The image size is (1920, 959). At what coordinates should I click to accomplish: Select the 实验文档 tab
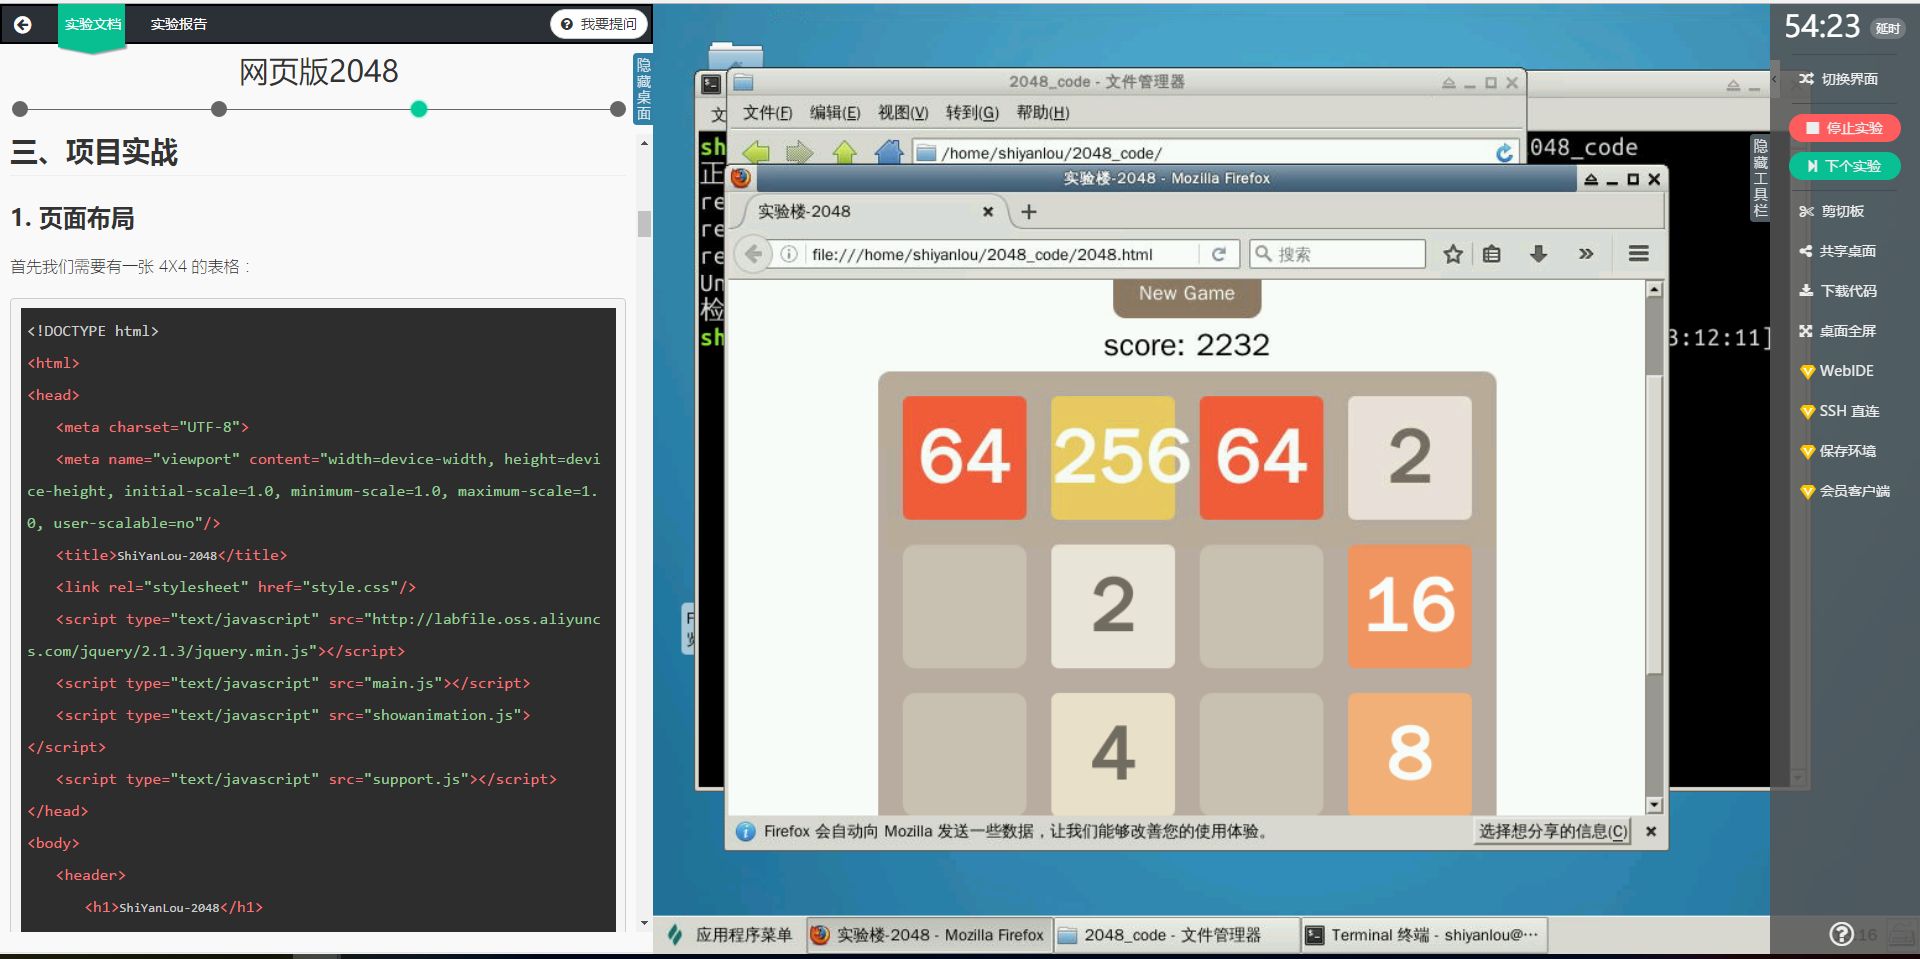93,24
